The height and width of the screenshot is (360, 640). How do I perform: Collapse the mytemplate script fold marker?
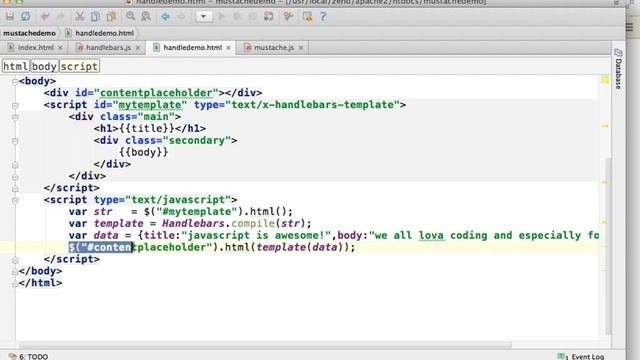coord(15,106)
